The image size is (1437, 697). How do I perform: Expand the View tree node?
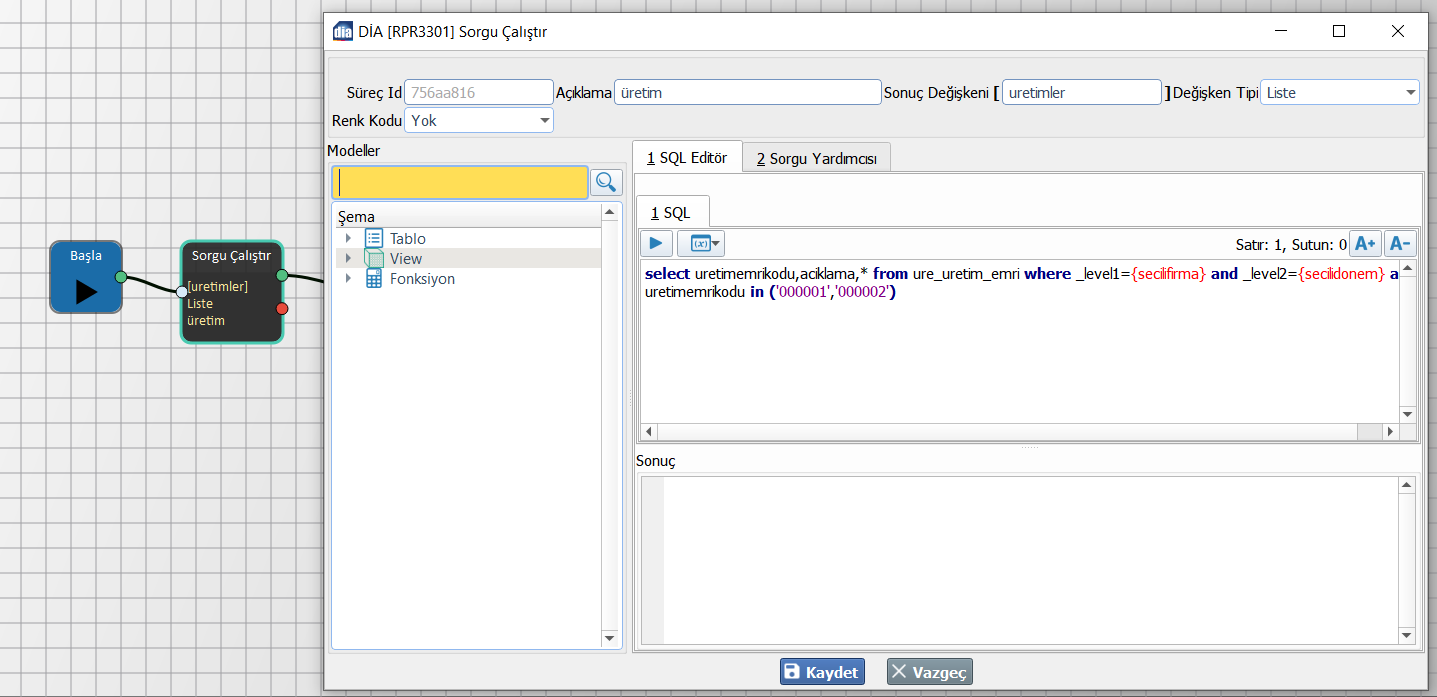click(348, 258)
